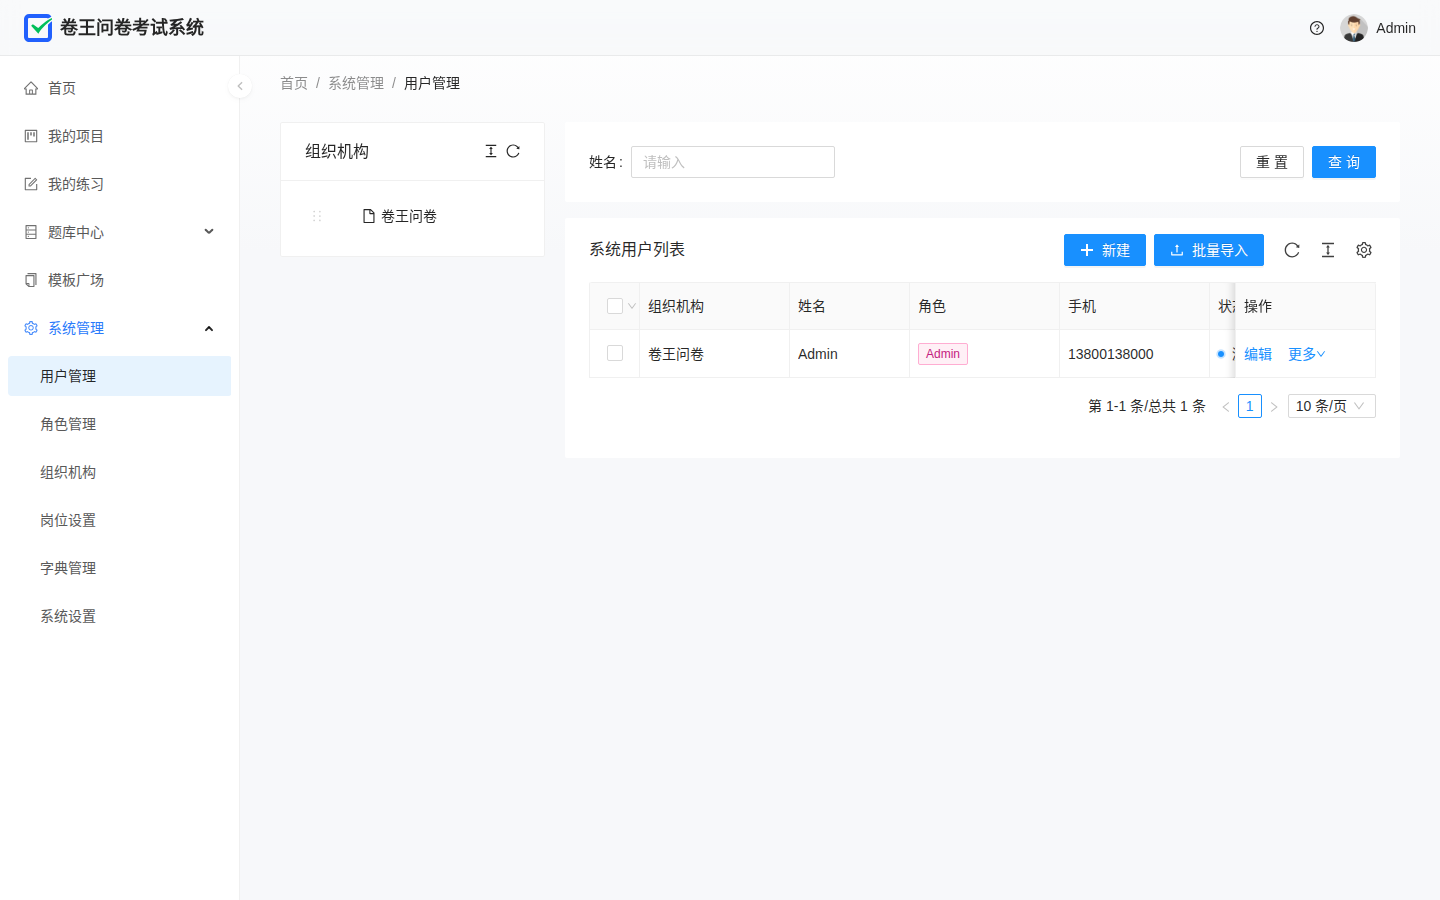Open column settings gear icon
This screenshot has width=1440, height=900.
point(1364,250)
